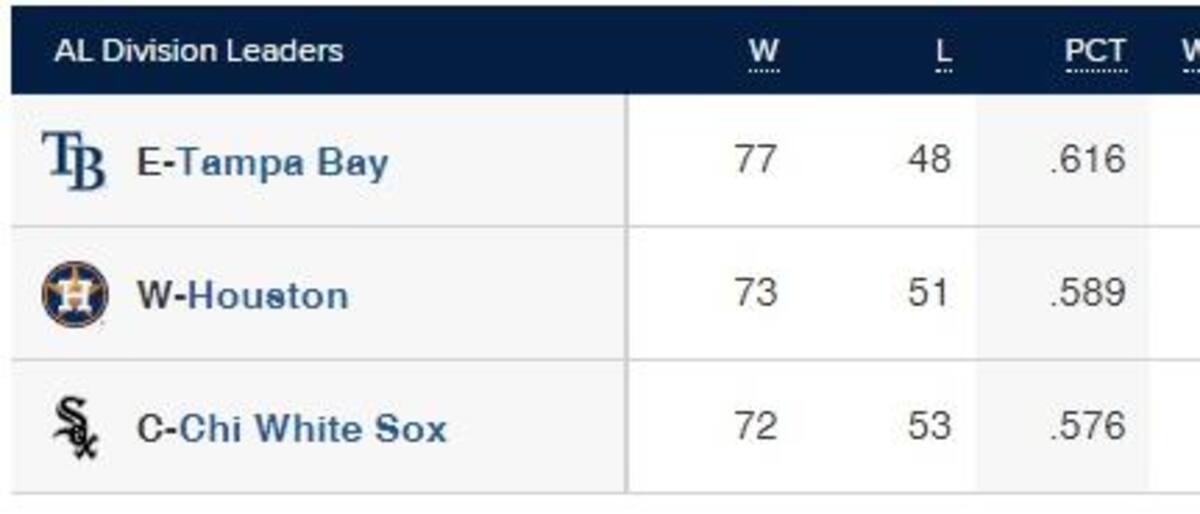Click the Houston Astros logo
The height and width of the screenshot is (514, 1200).
75,294
